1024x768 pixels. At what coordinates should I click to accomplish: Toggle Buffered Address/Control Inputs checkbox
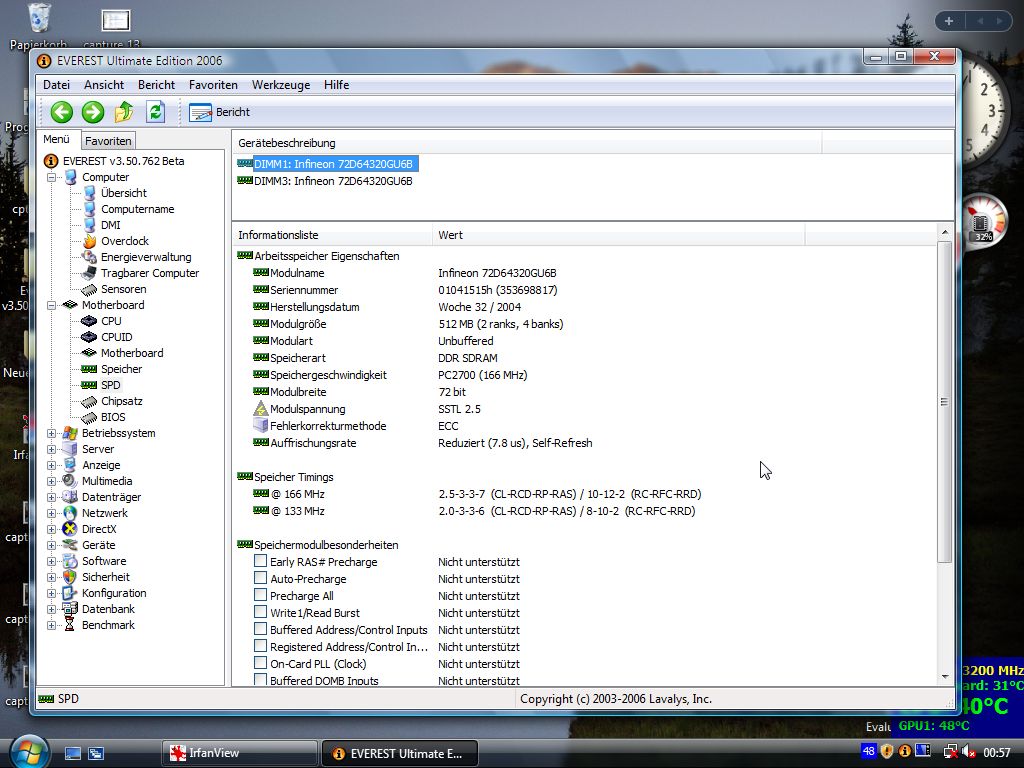261,629
